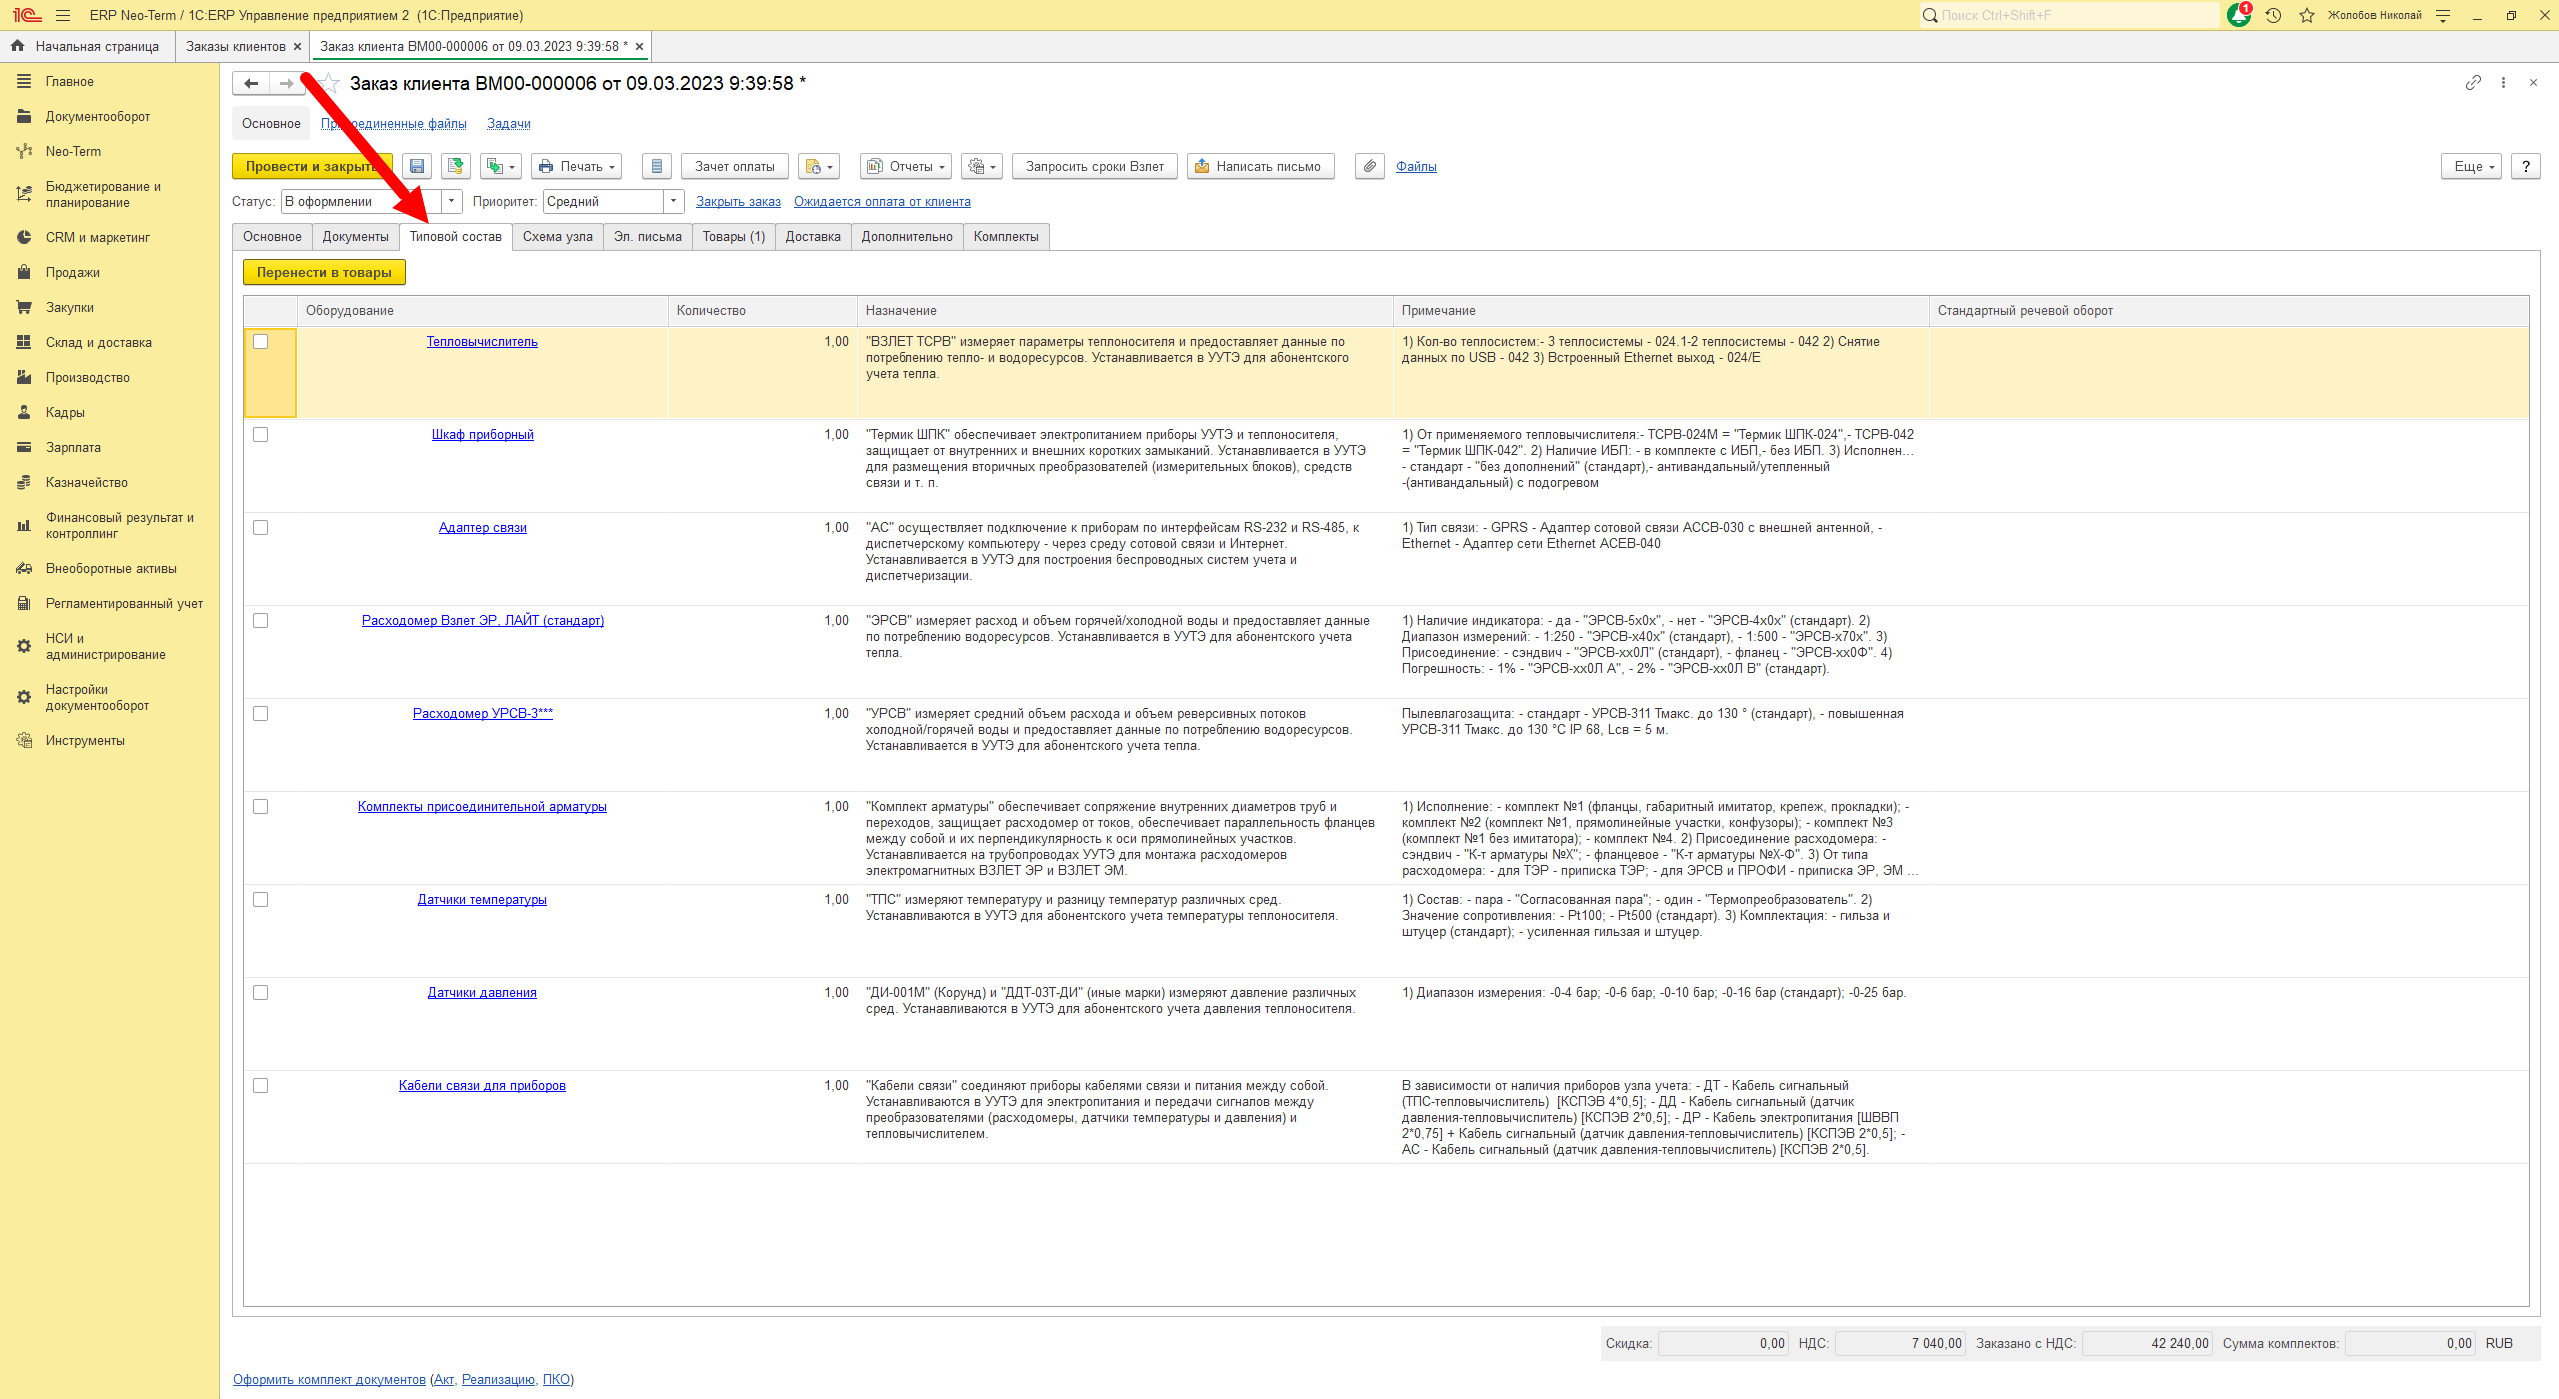Click the notifications bell icon
This screenshot has height=1399, width=2559.
click(2239, 15)
